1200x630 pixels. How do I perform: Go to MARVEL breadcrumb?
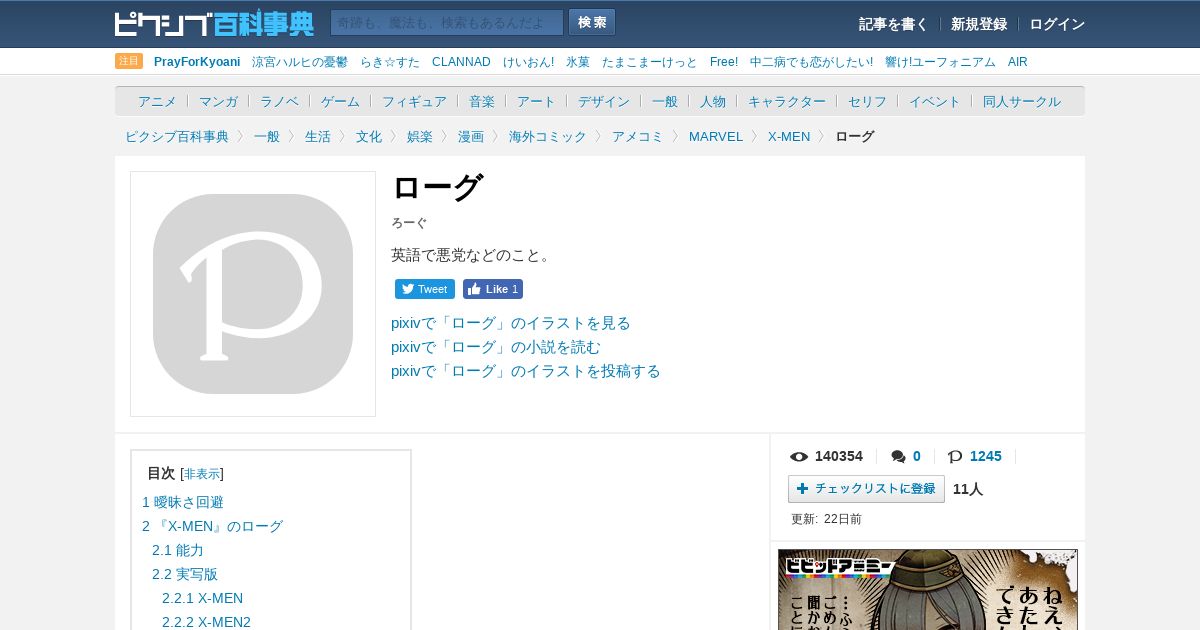(716, 136)
